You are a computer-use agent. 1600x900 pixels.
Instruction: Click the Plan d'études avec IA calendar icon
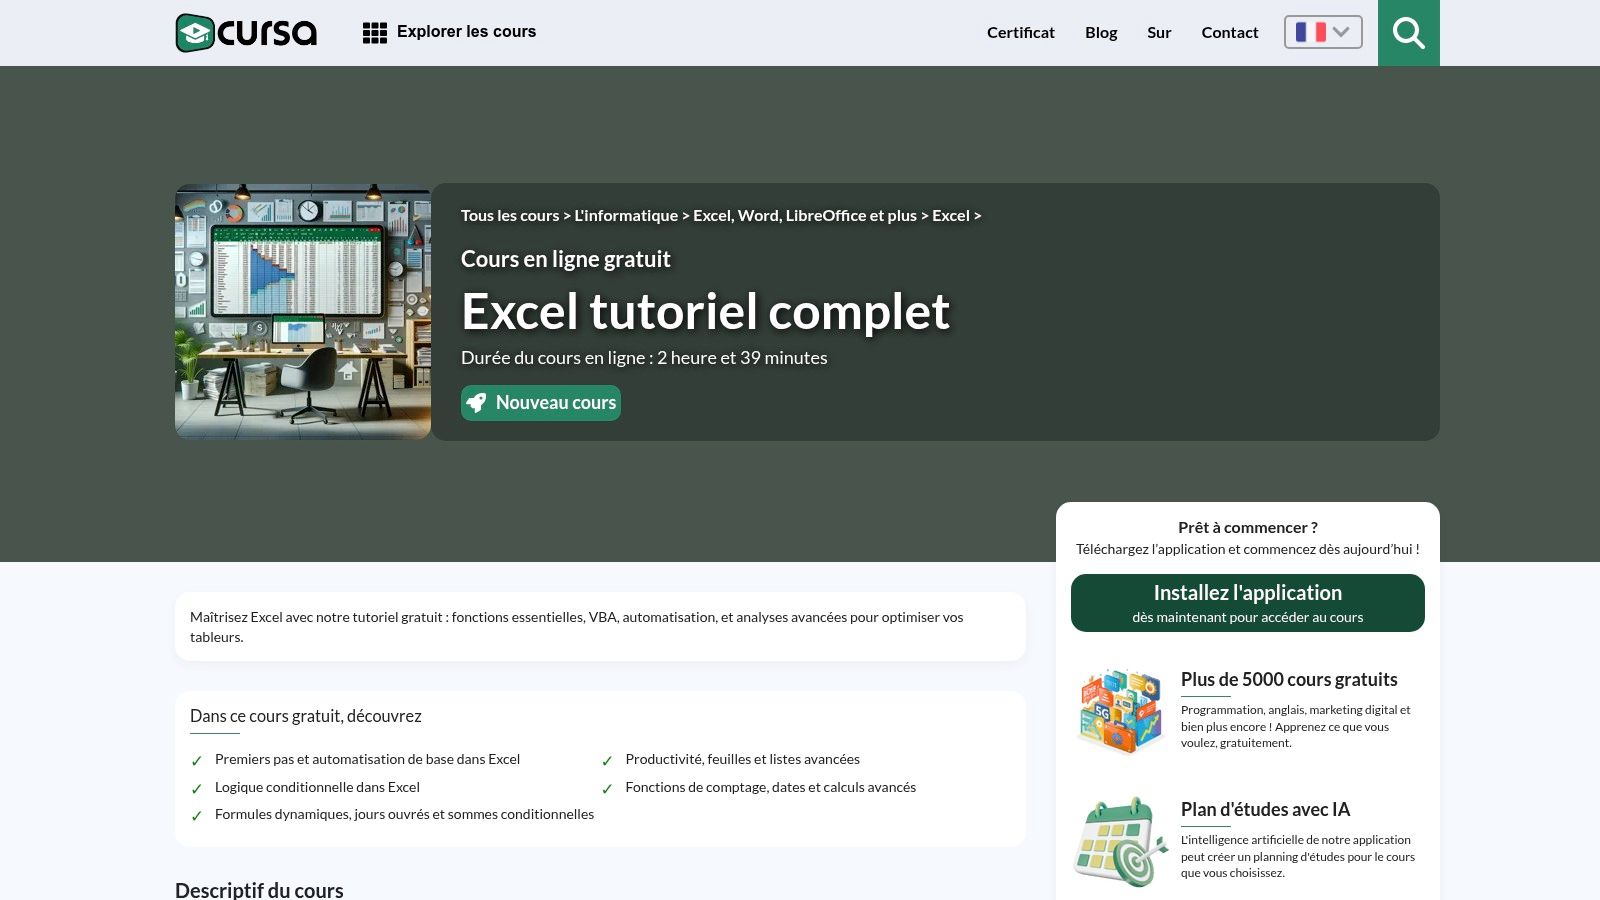[x=1121, y=841]
